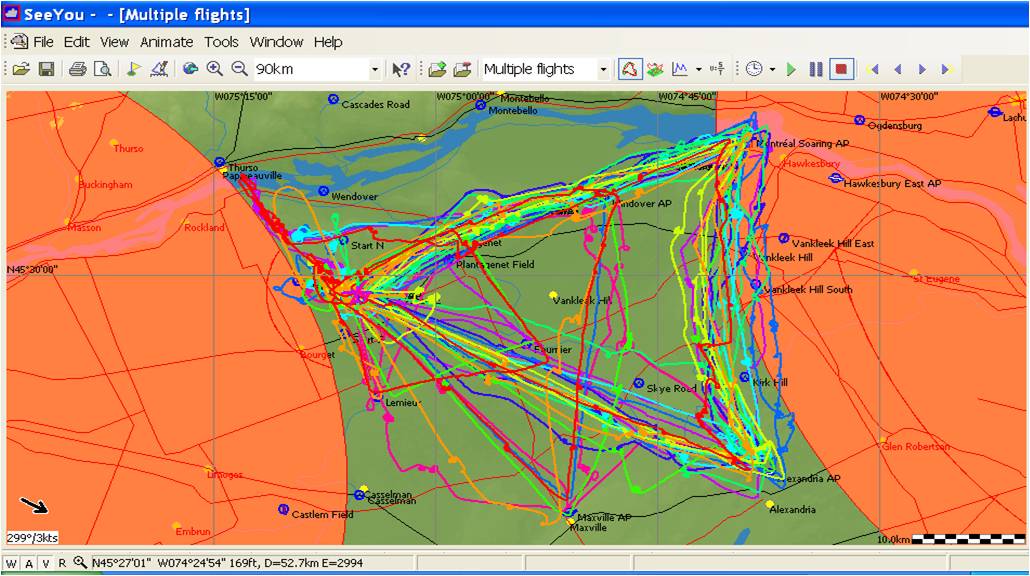Save using the floppy disk icon
The width and height of the screenshot is (1030, 576).
point(46,69)
